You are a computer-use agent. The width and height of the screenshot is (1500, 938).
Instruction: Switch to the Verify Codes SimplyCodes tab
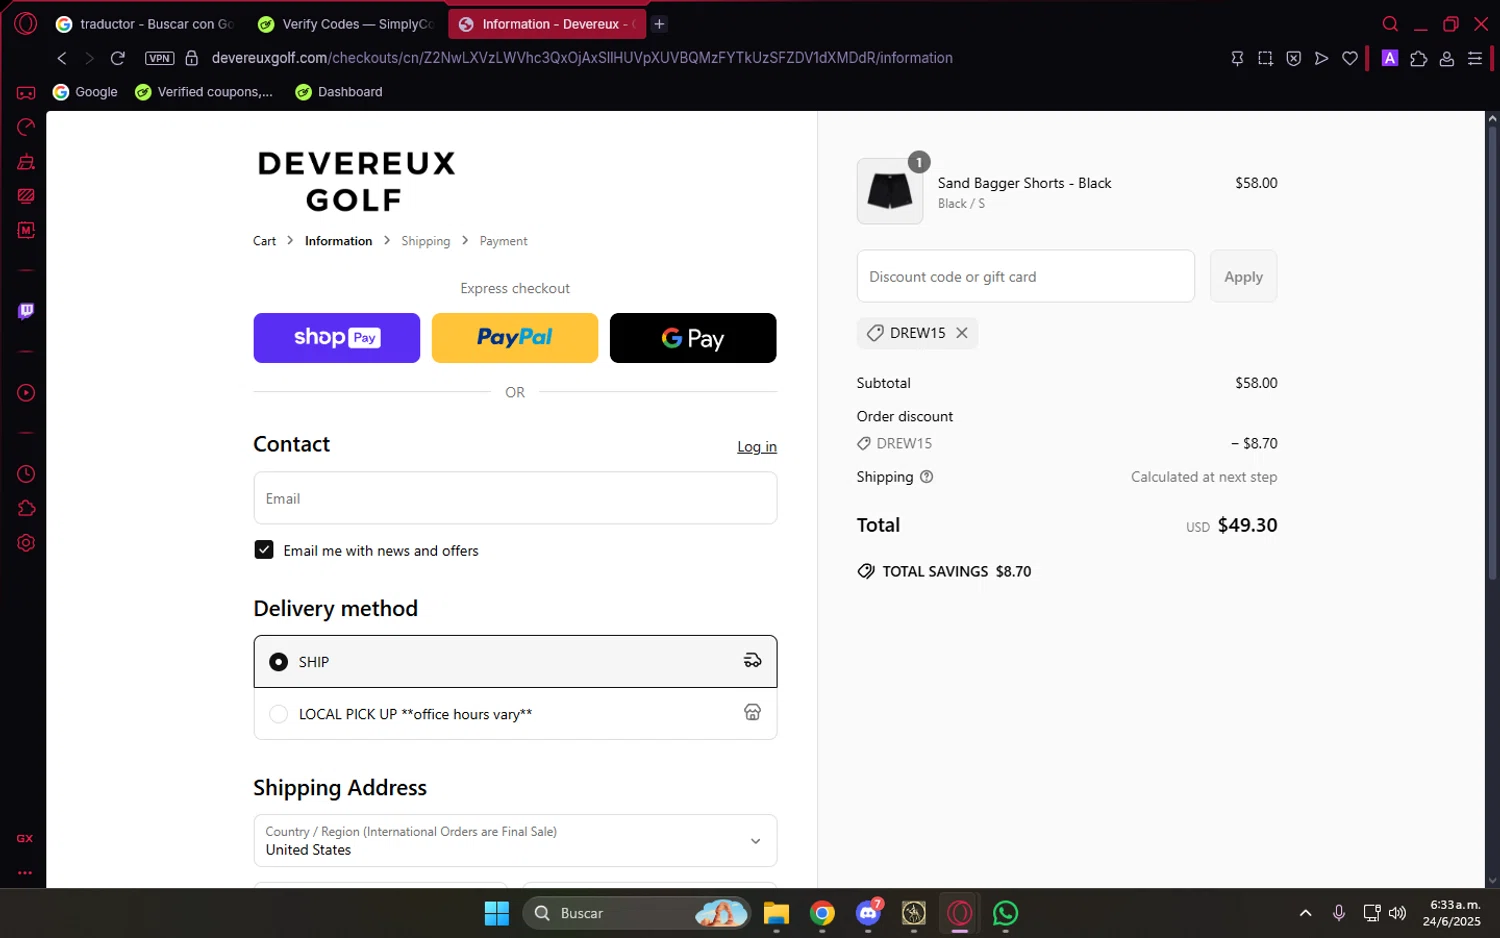(x=345, y=24)
